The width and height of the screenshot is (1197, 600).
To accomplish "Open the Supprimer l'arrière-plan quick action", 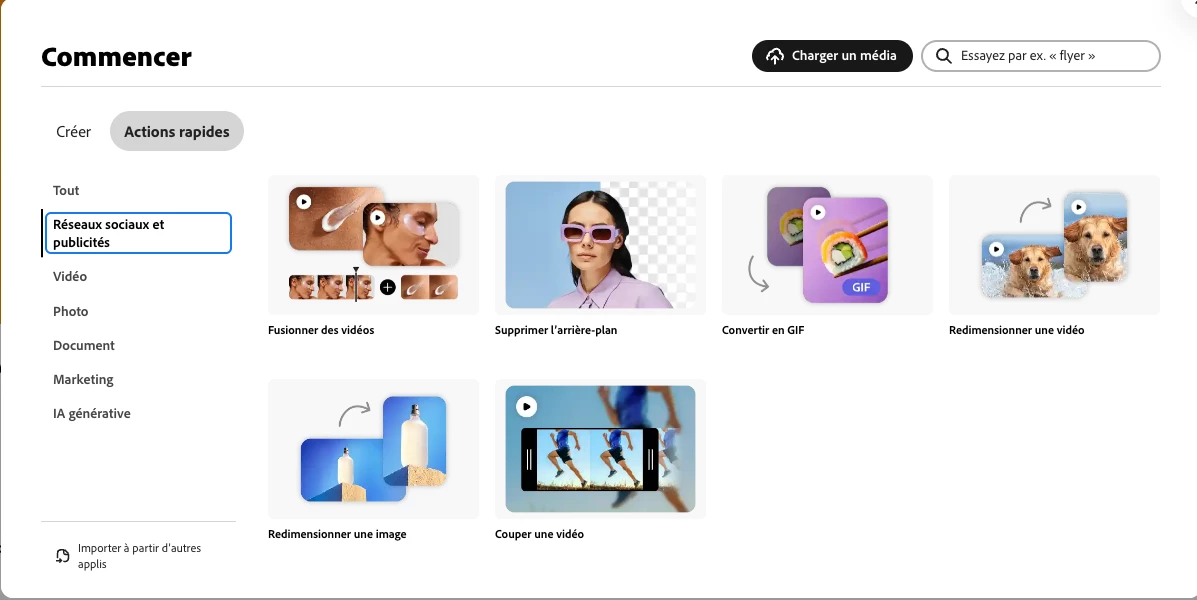I will pyautogui.click(x=600, y=245).
